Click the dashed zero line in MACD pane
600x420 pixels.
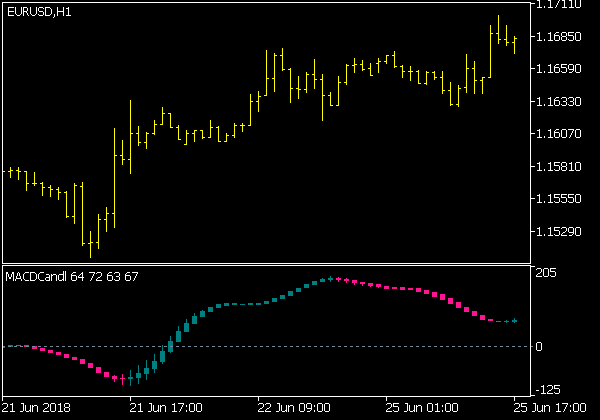coord(266,347)
